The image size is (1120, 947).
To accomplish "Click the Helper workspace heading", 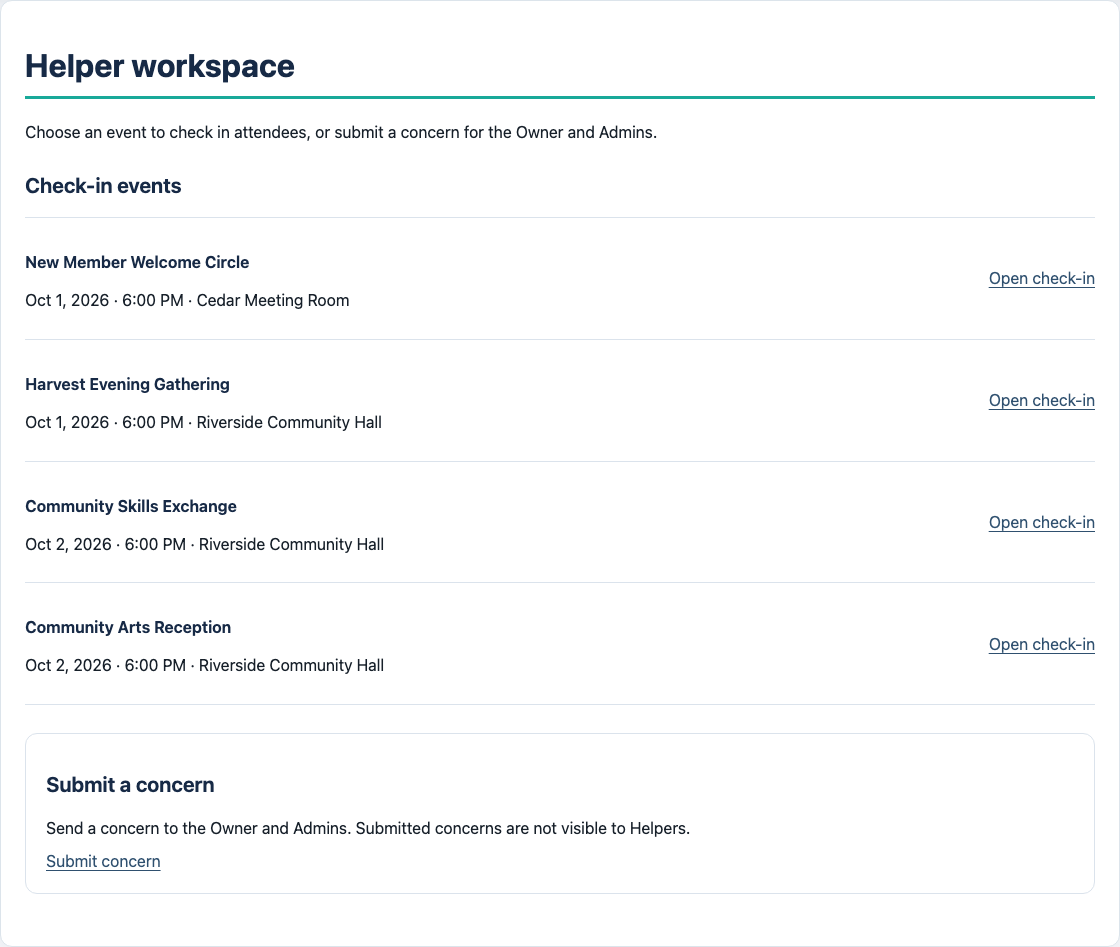I will (x=160, y=66).
